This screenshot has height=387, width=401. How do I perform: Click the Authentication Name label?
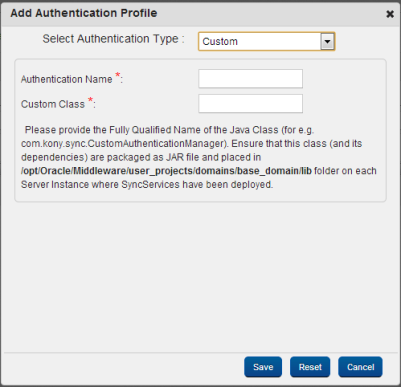[x=66, y=79]
